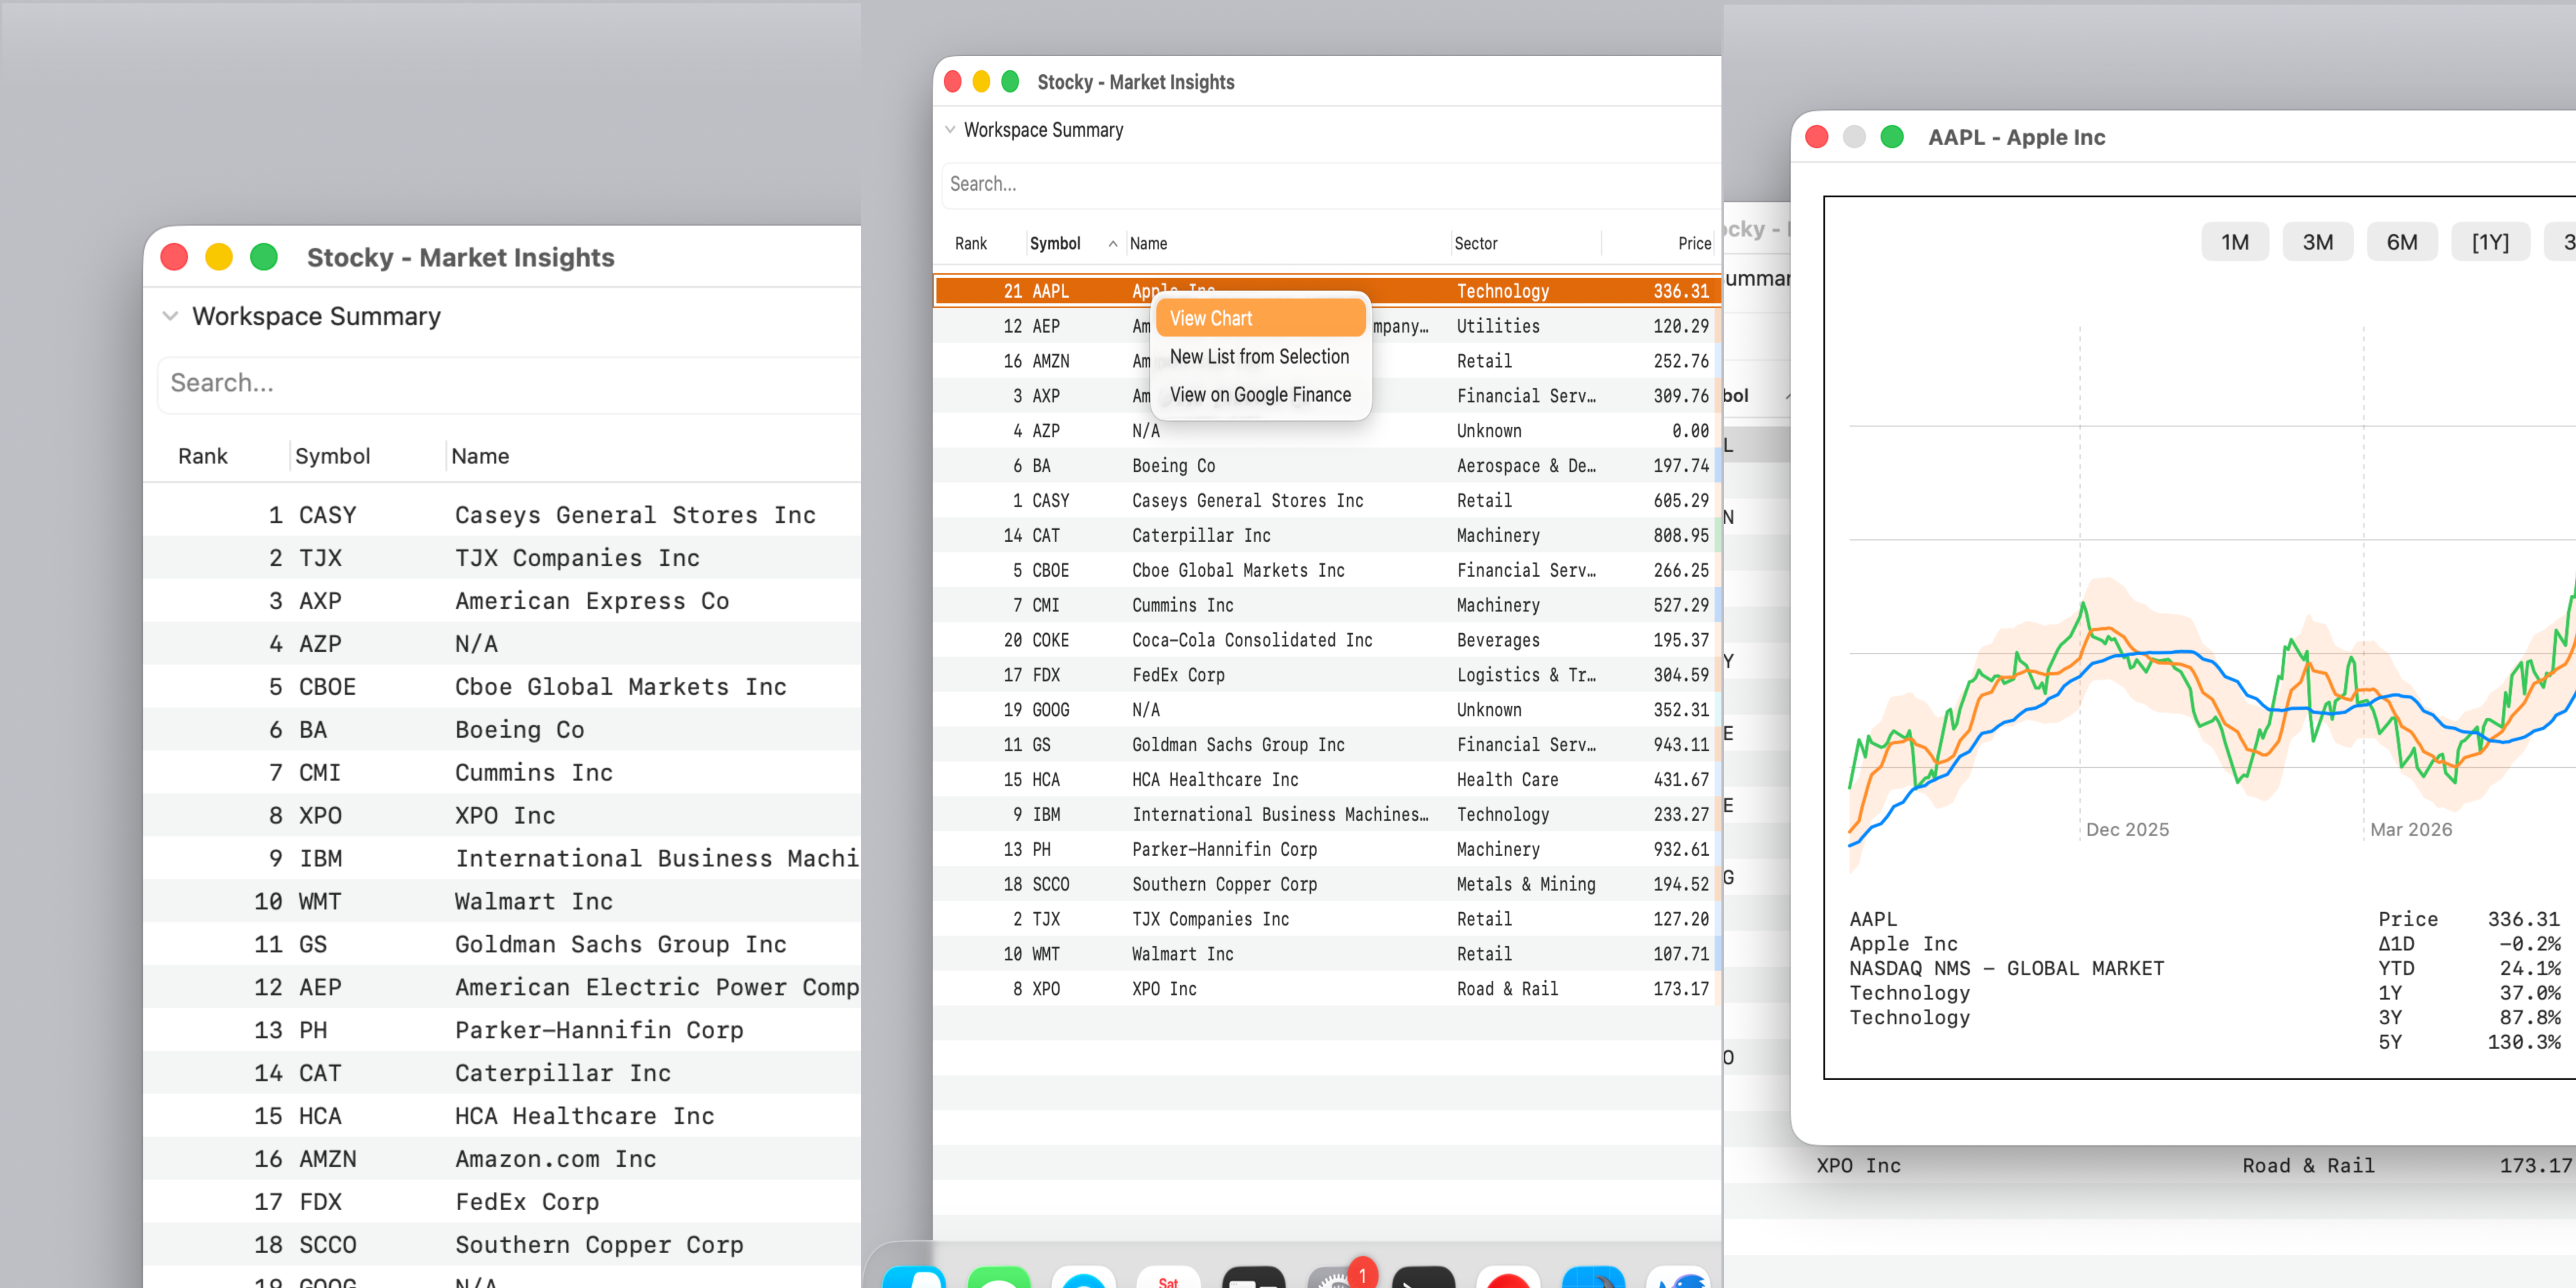Set the AAPL chart range to 3M

pyautogui.click(x=2317, y=242)
